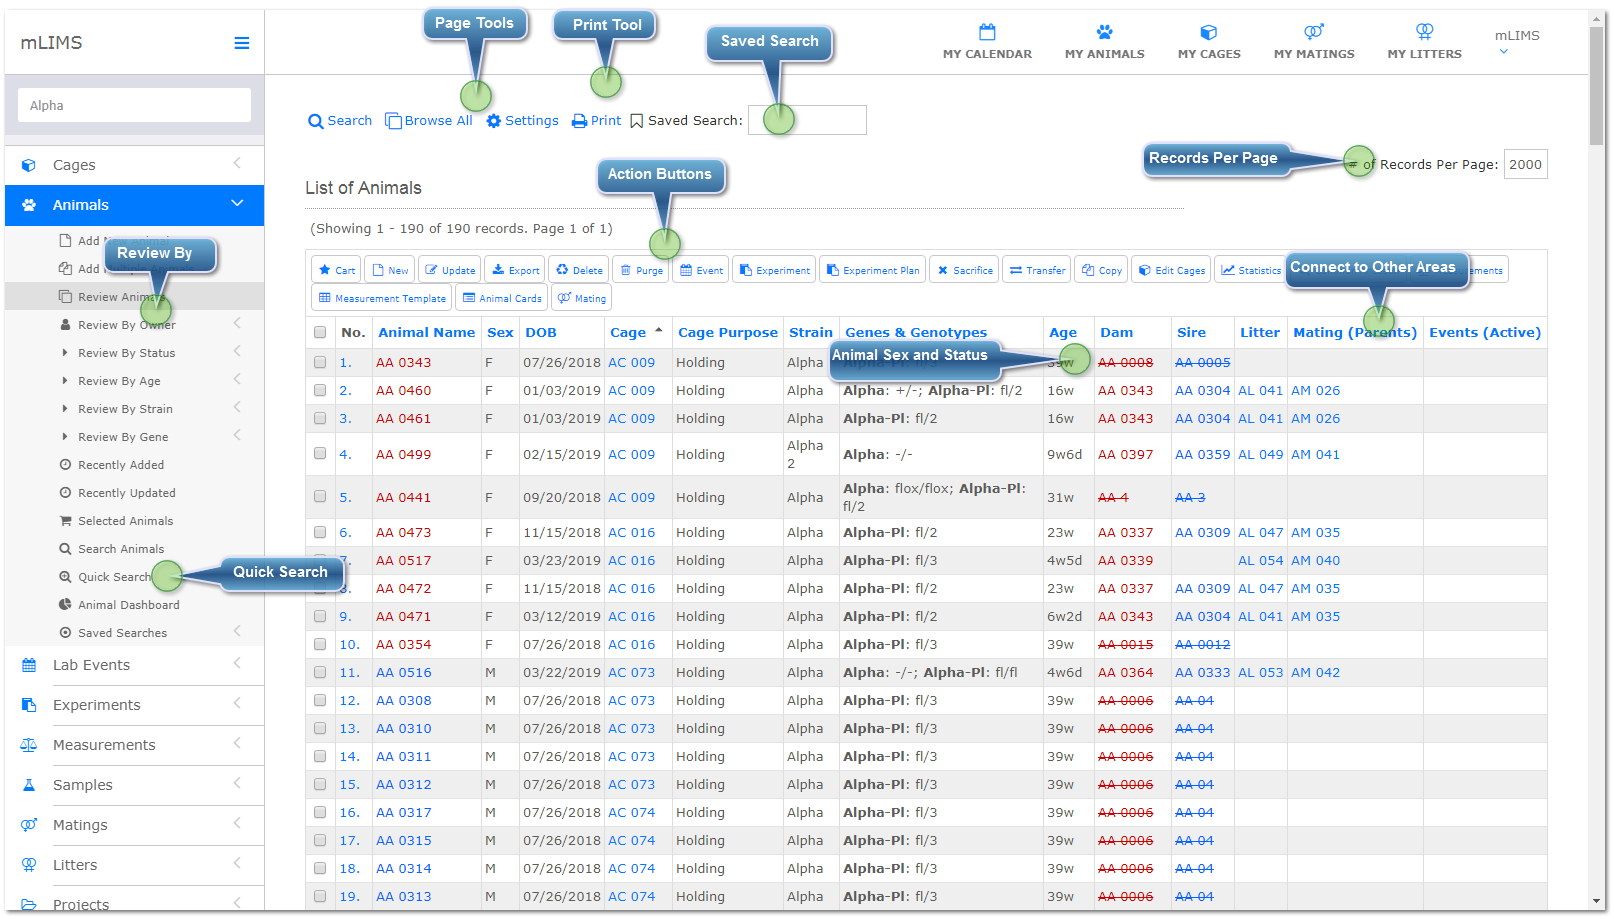The height and width of the screenshot is (919, 1614).
Task: Check the box for animal AA 0308
Action: click(320, 700)
